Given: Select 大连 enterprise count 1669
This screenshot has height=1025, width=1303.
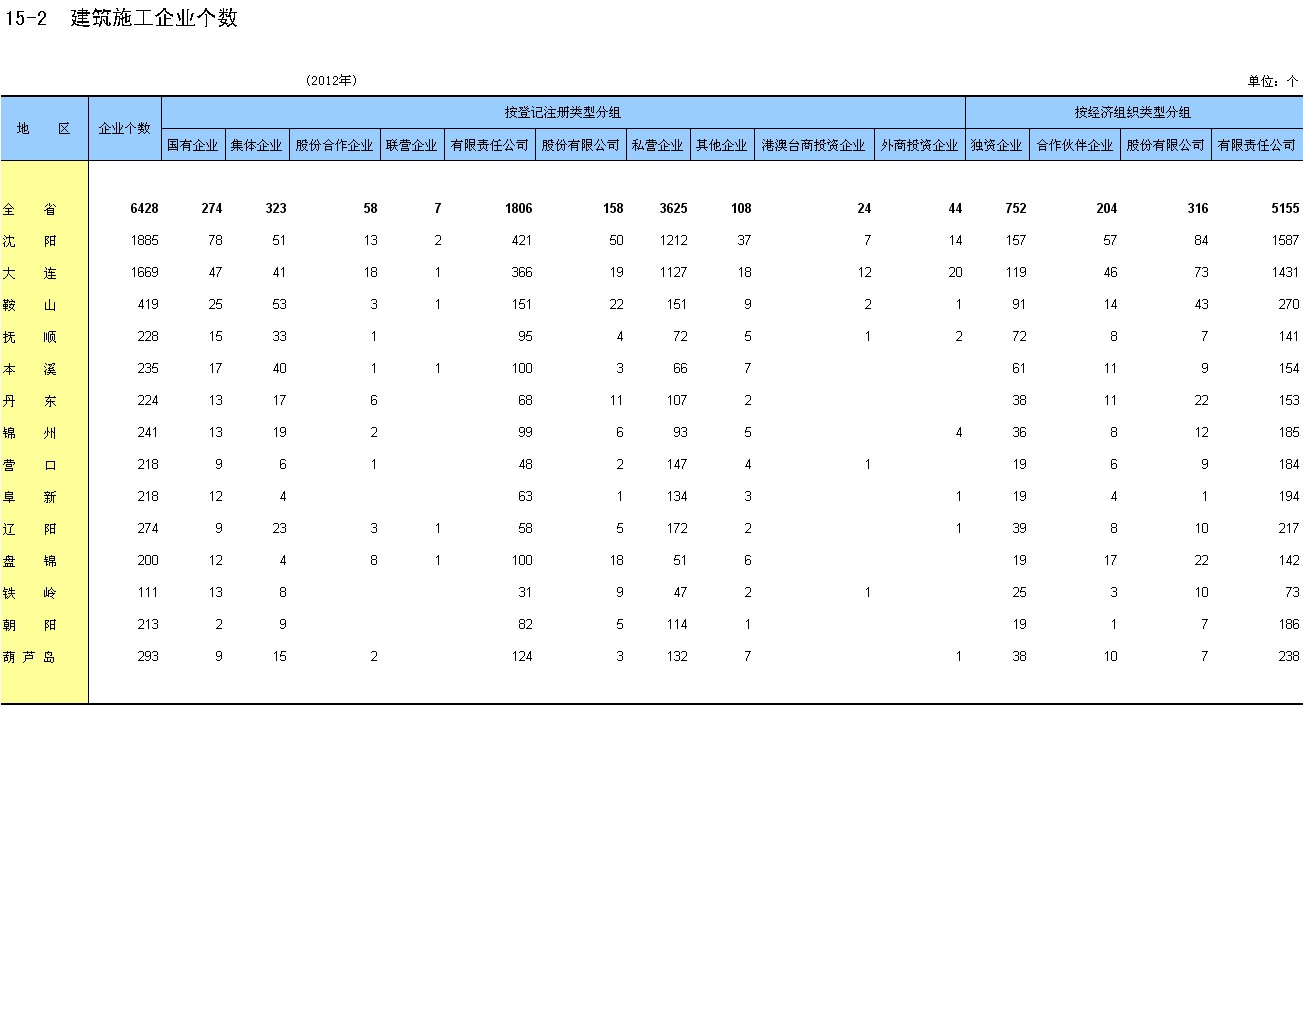Looking at the screenshot, I should 145,272.
